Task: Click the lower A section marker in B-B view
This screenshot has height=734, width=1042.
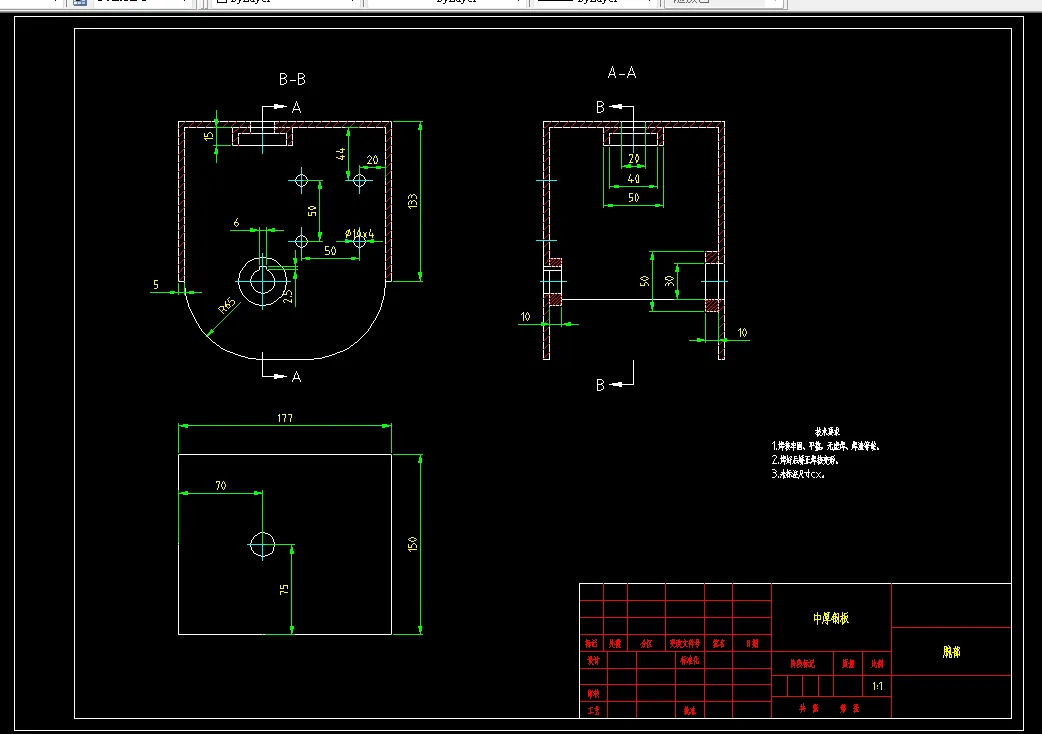Action: [x=296, y=377]
